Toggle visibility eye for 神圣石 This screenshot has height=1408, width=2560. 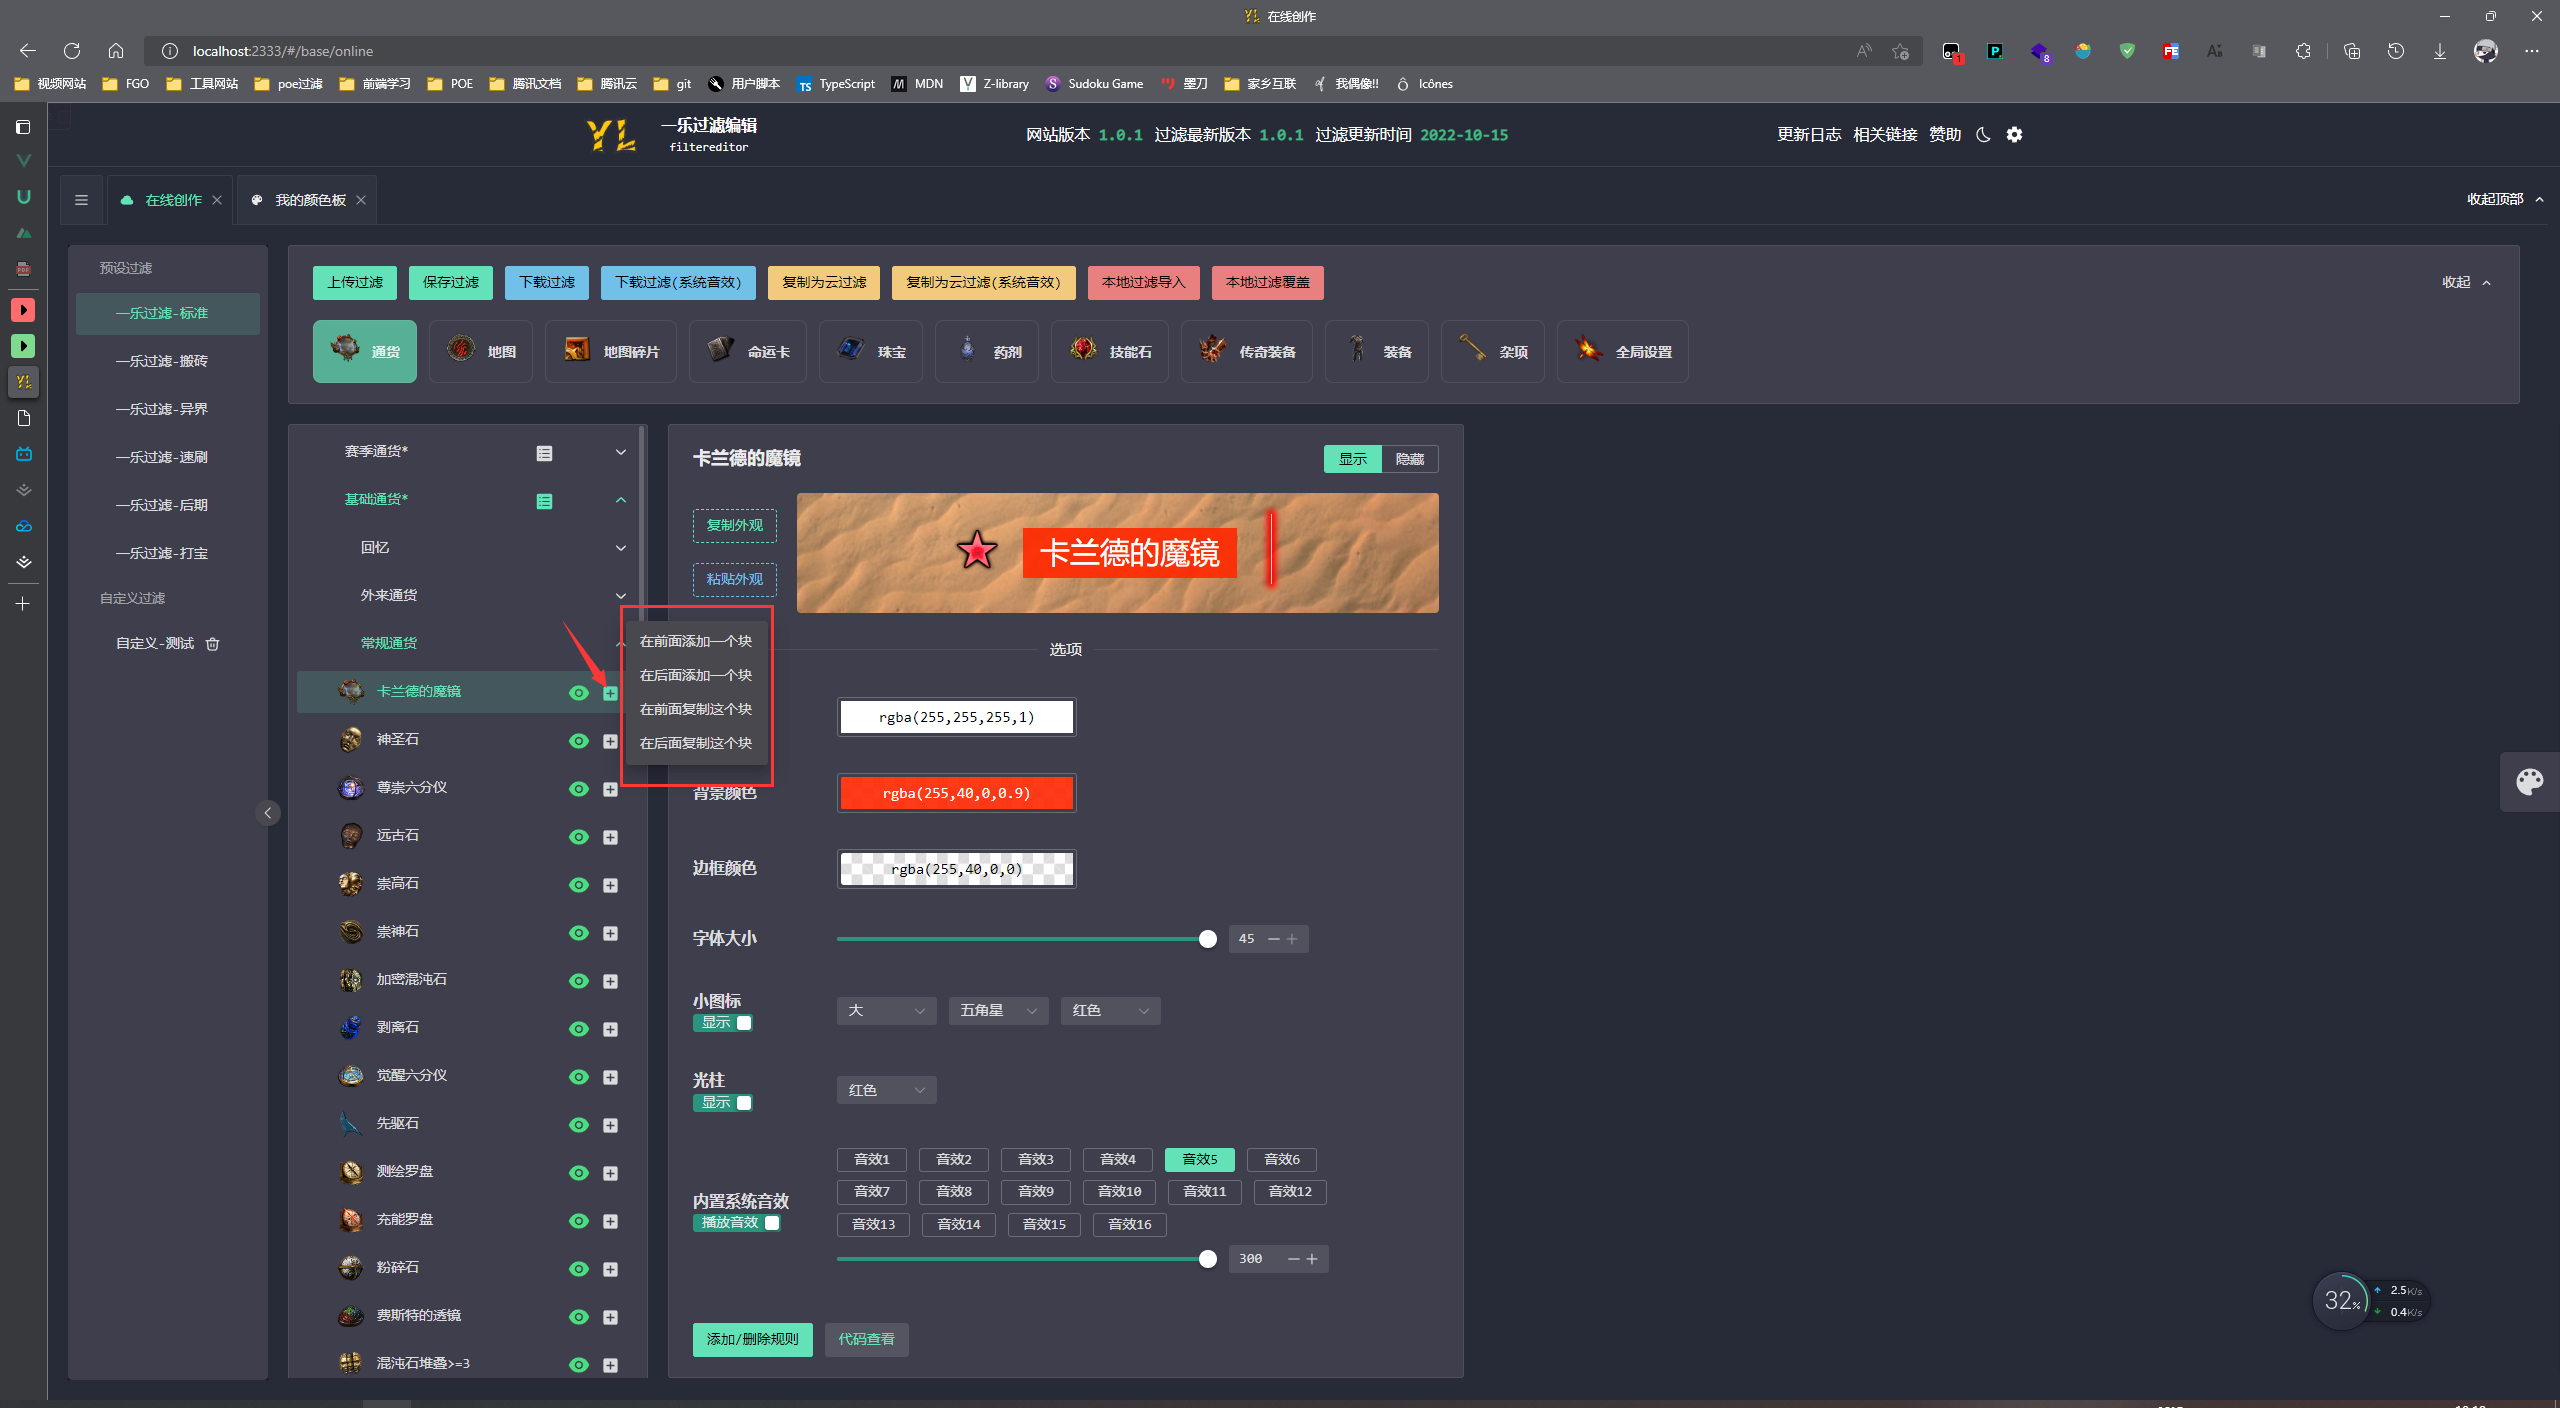579,741
